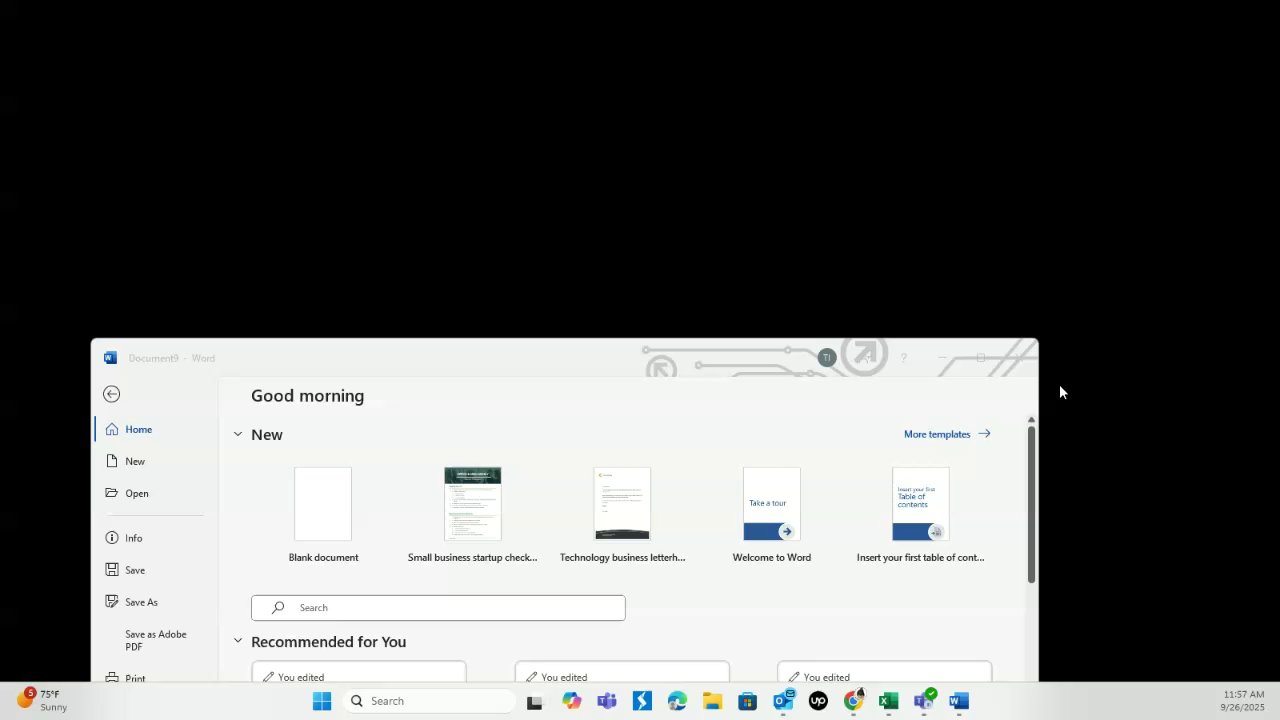
Task: Select Save as Adobe PDF
Action: (156, 640)
